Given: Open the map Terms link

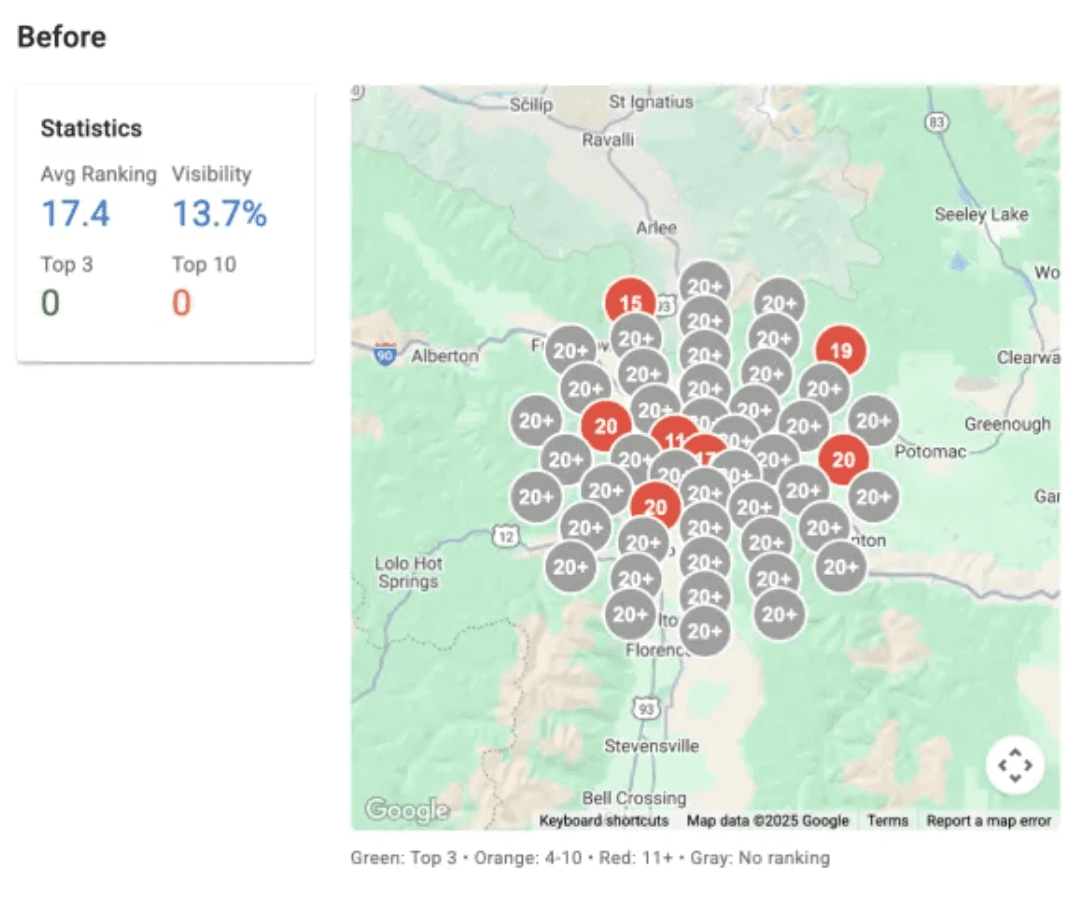Looking at the screenshot, I should pyautogui.click(x=887, y=821).
